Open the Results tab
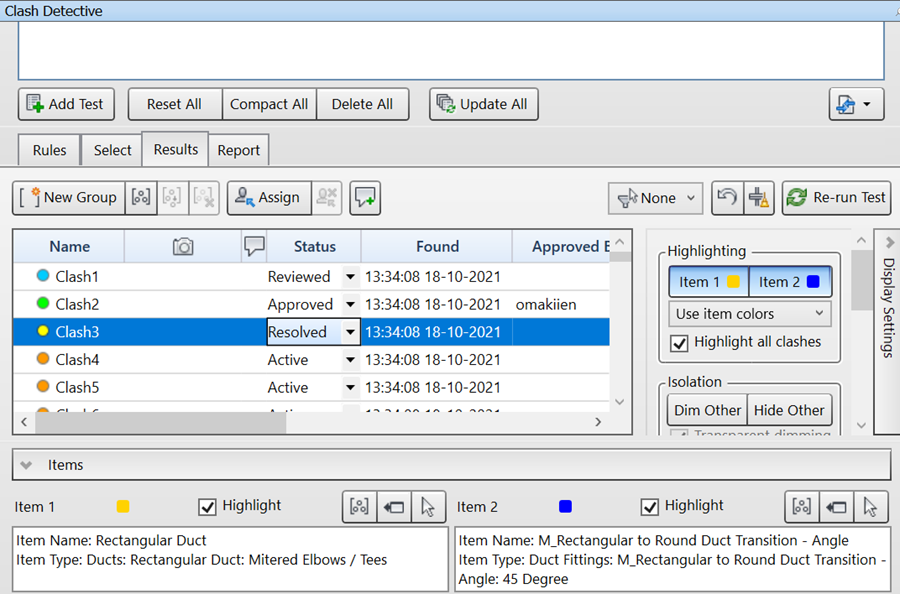900x594 pixels. click(x=176, y=149)
